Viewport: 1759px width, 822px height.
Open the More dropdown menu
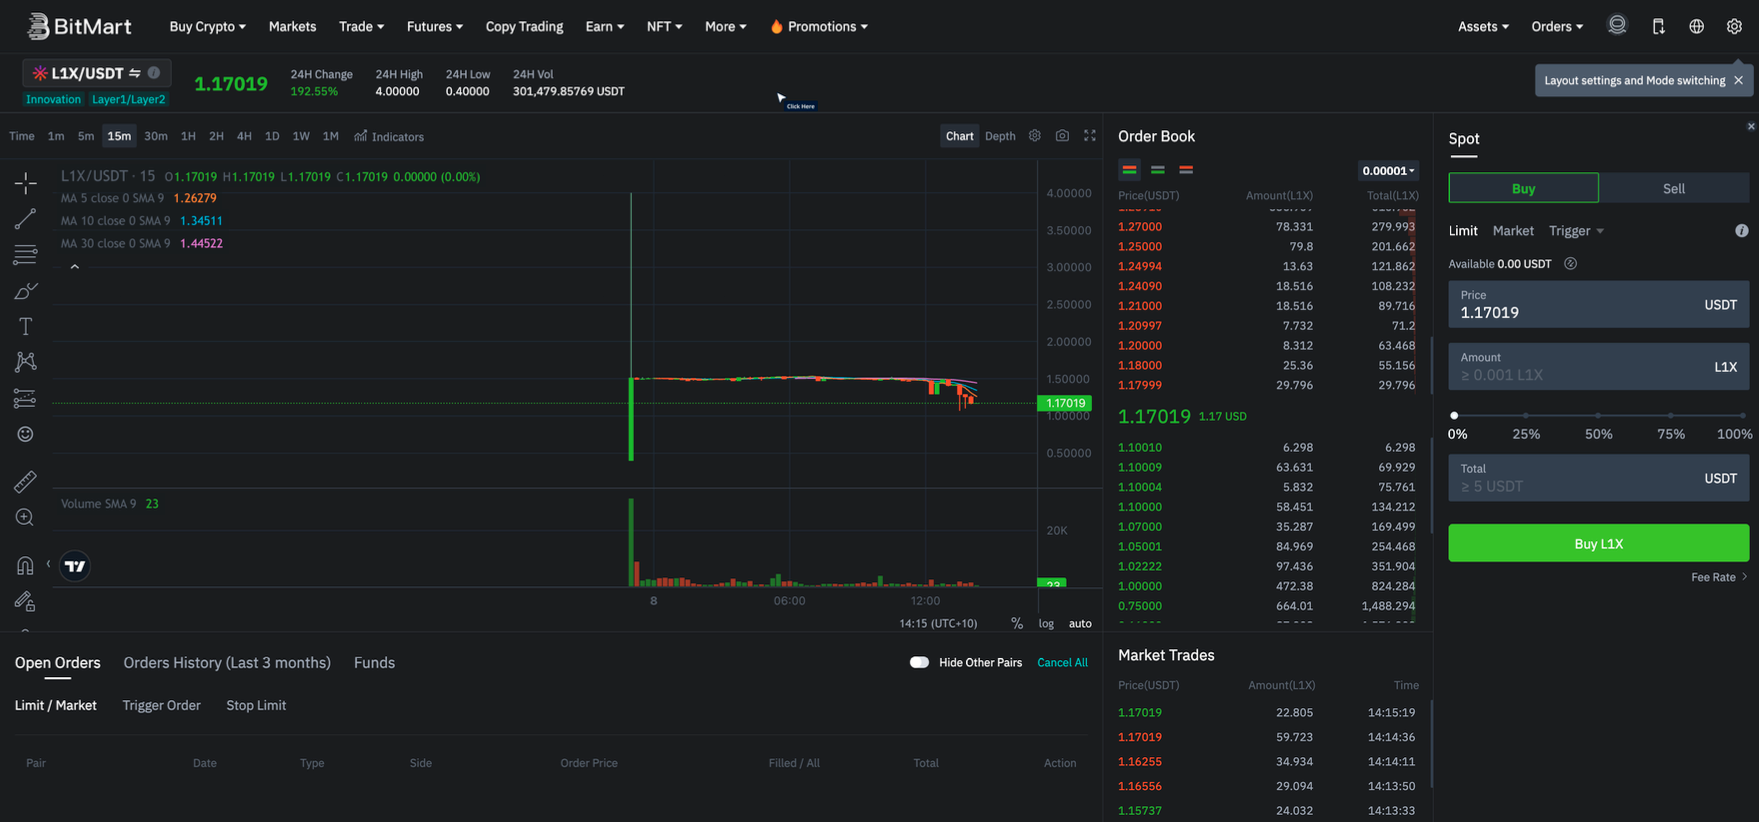[x=725, y=27]
